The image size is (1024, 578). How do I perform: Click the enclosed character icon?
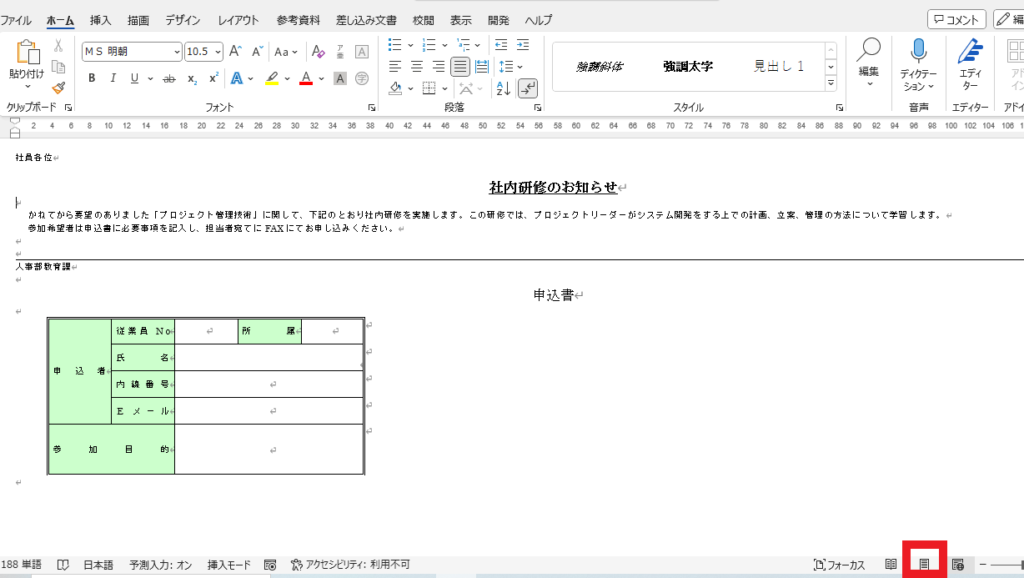pyautogui.click(x=361, y=78)
